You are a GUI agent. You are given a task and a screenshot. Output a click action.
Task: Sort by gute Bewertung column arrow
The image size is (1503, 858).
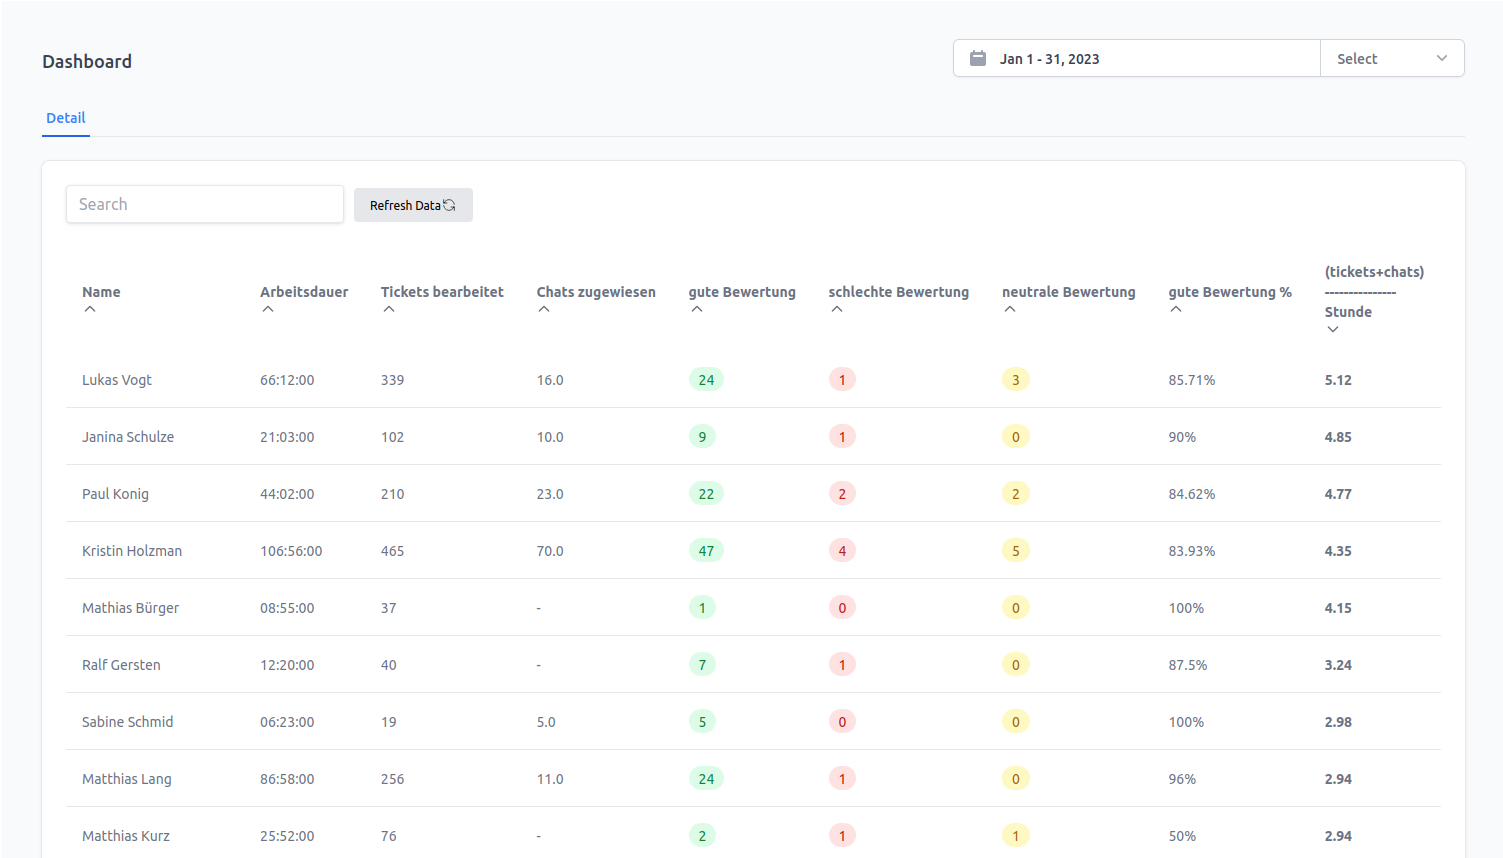pyautogui.click(x=697, y=309)
